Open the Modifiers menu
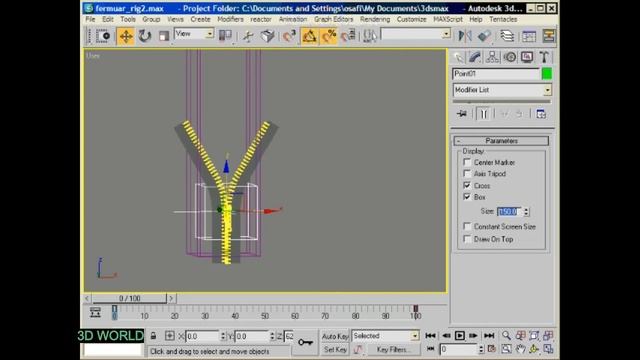The width and height of the screenshot is (640, 360). [230, 19]
